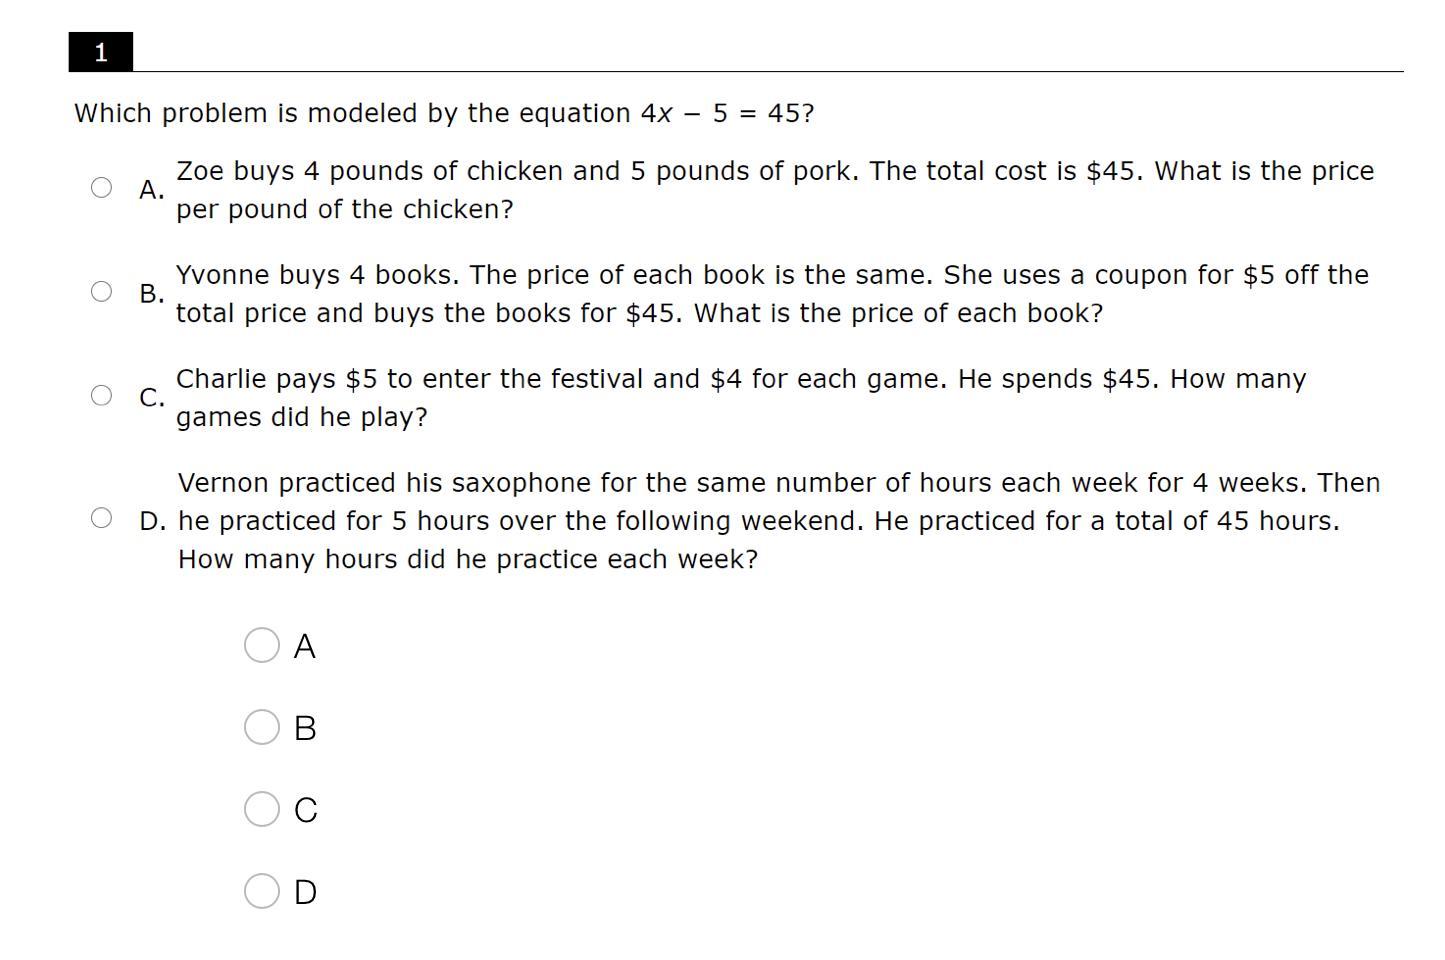
Task: Choose large answer bubble B at bottom
Action: 262,727
